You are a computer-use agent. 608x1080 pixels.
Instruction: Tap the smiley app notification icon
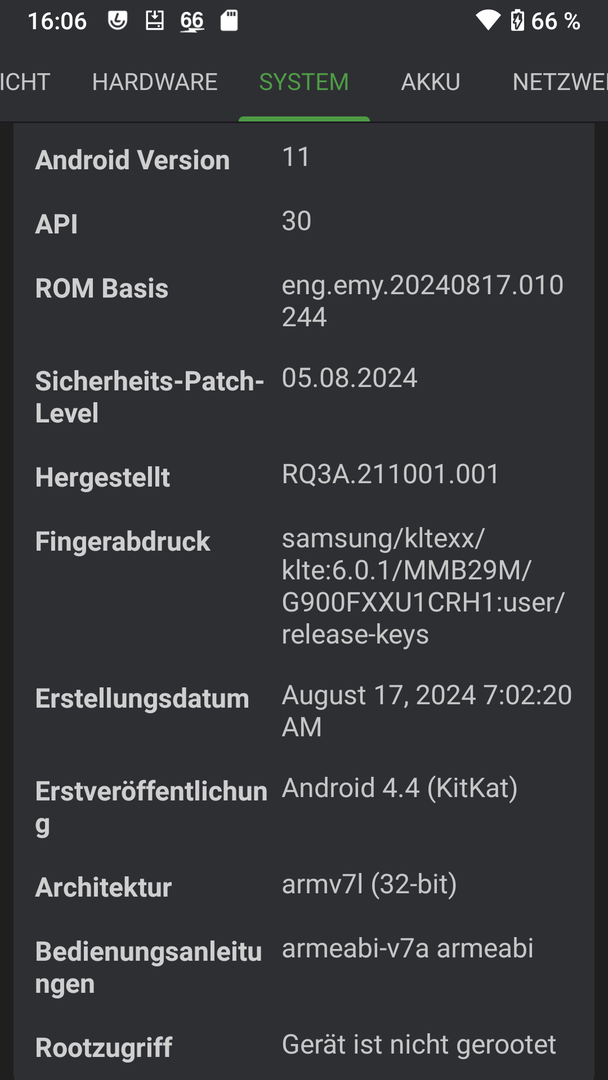[118, 20]
